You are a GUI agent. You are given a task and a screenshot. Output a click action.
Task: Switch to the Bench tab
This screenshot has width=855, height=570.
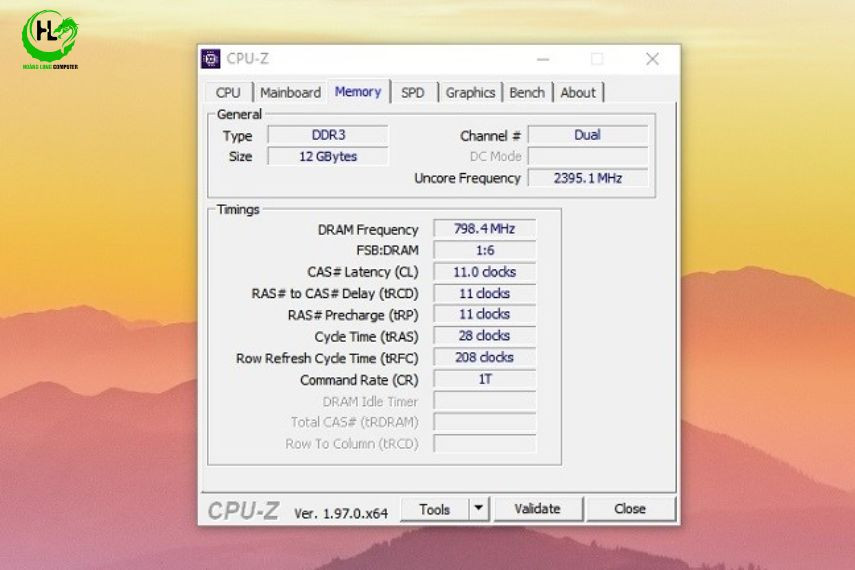527,93
